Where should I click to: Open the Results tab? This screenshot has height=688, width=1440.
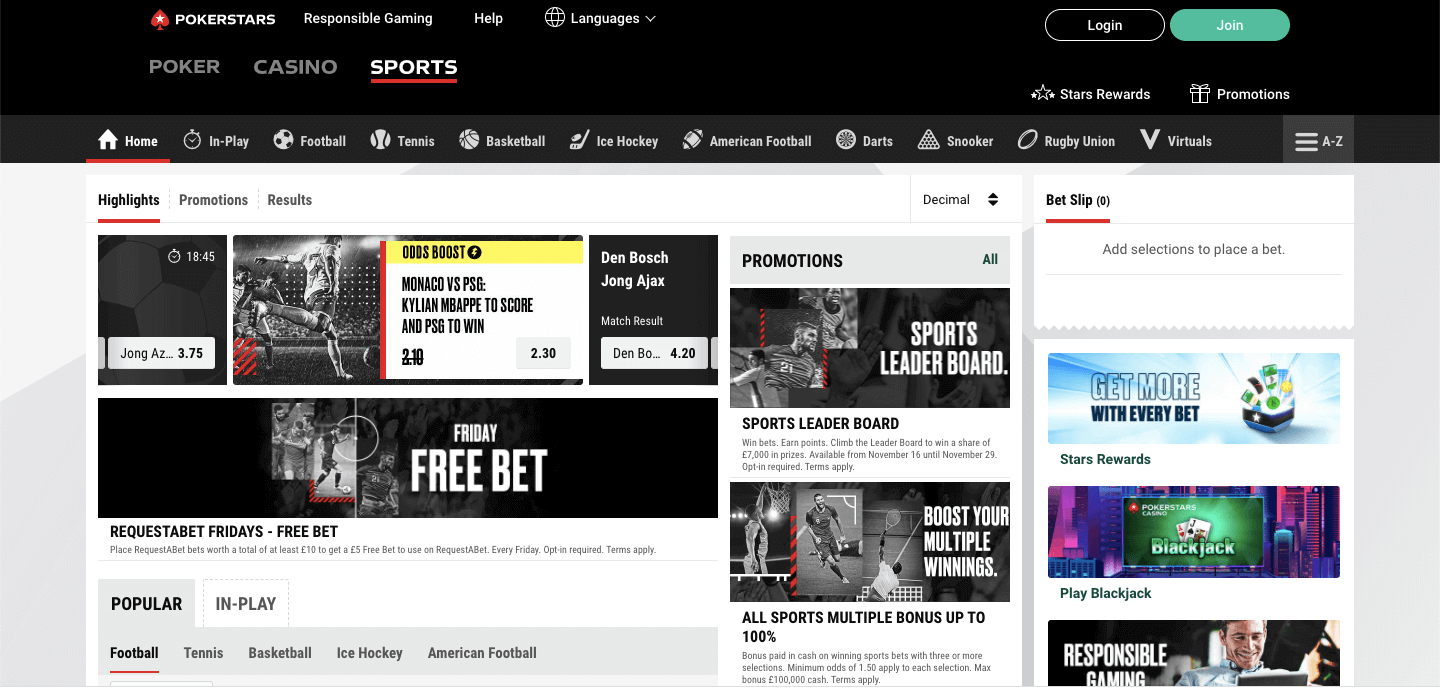coord(290,200)
